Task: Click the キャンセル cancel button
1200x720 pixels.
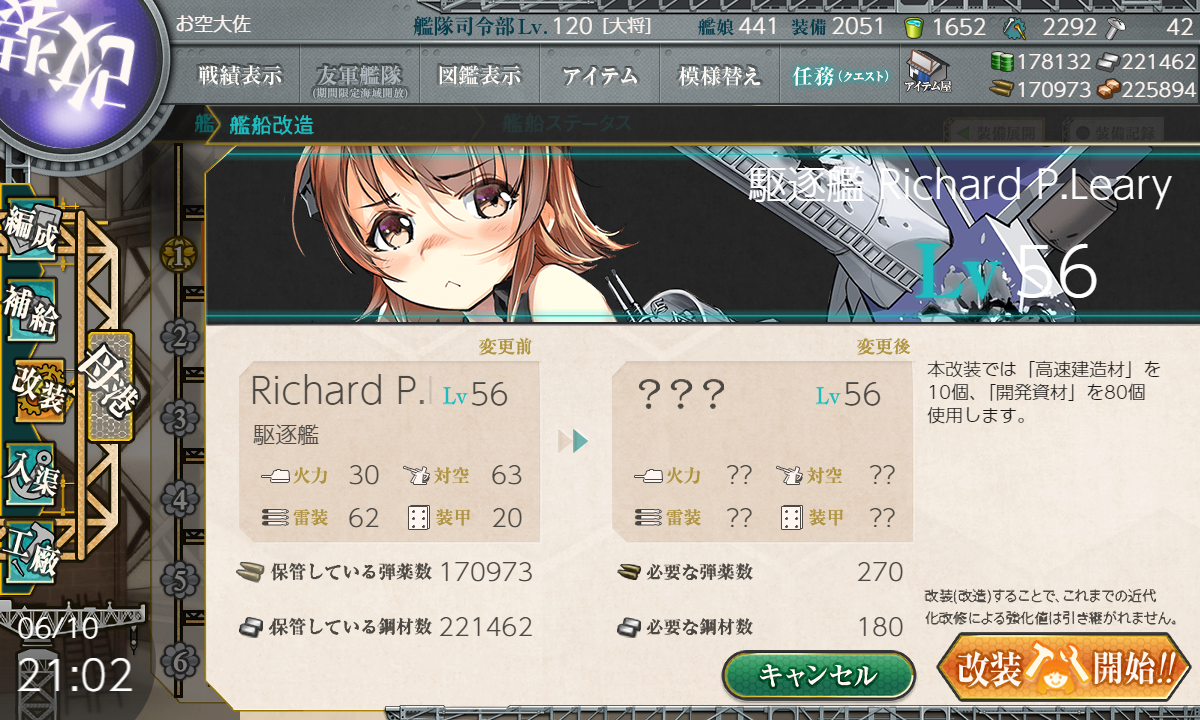Action: [x=818, y=675]
